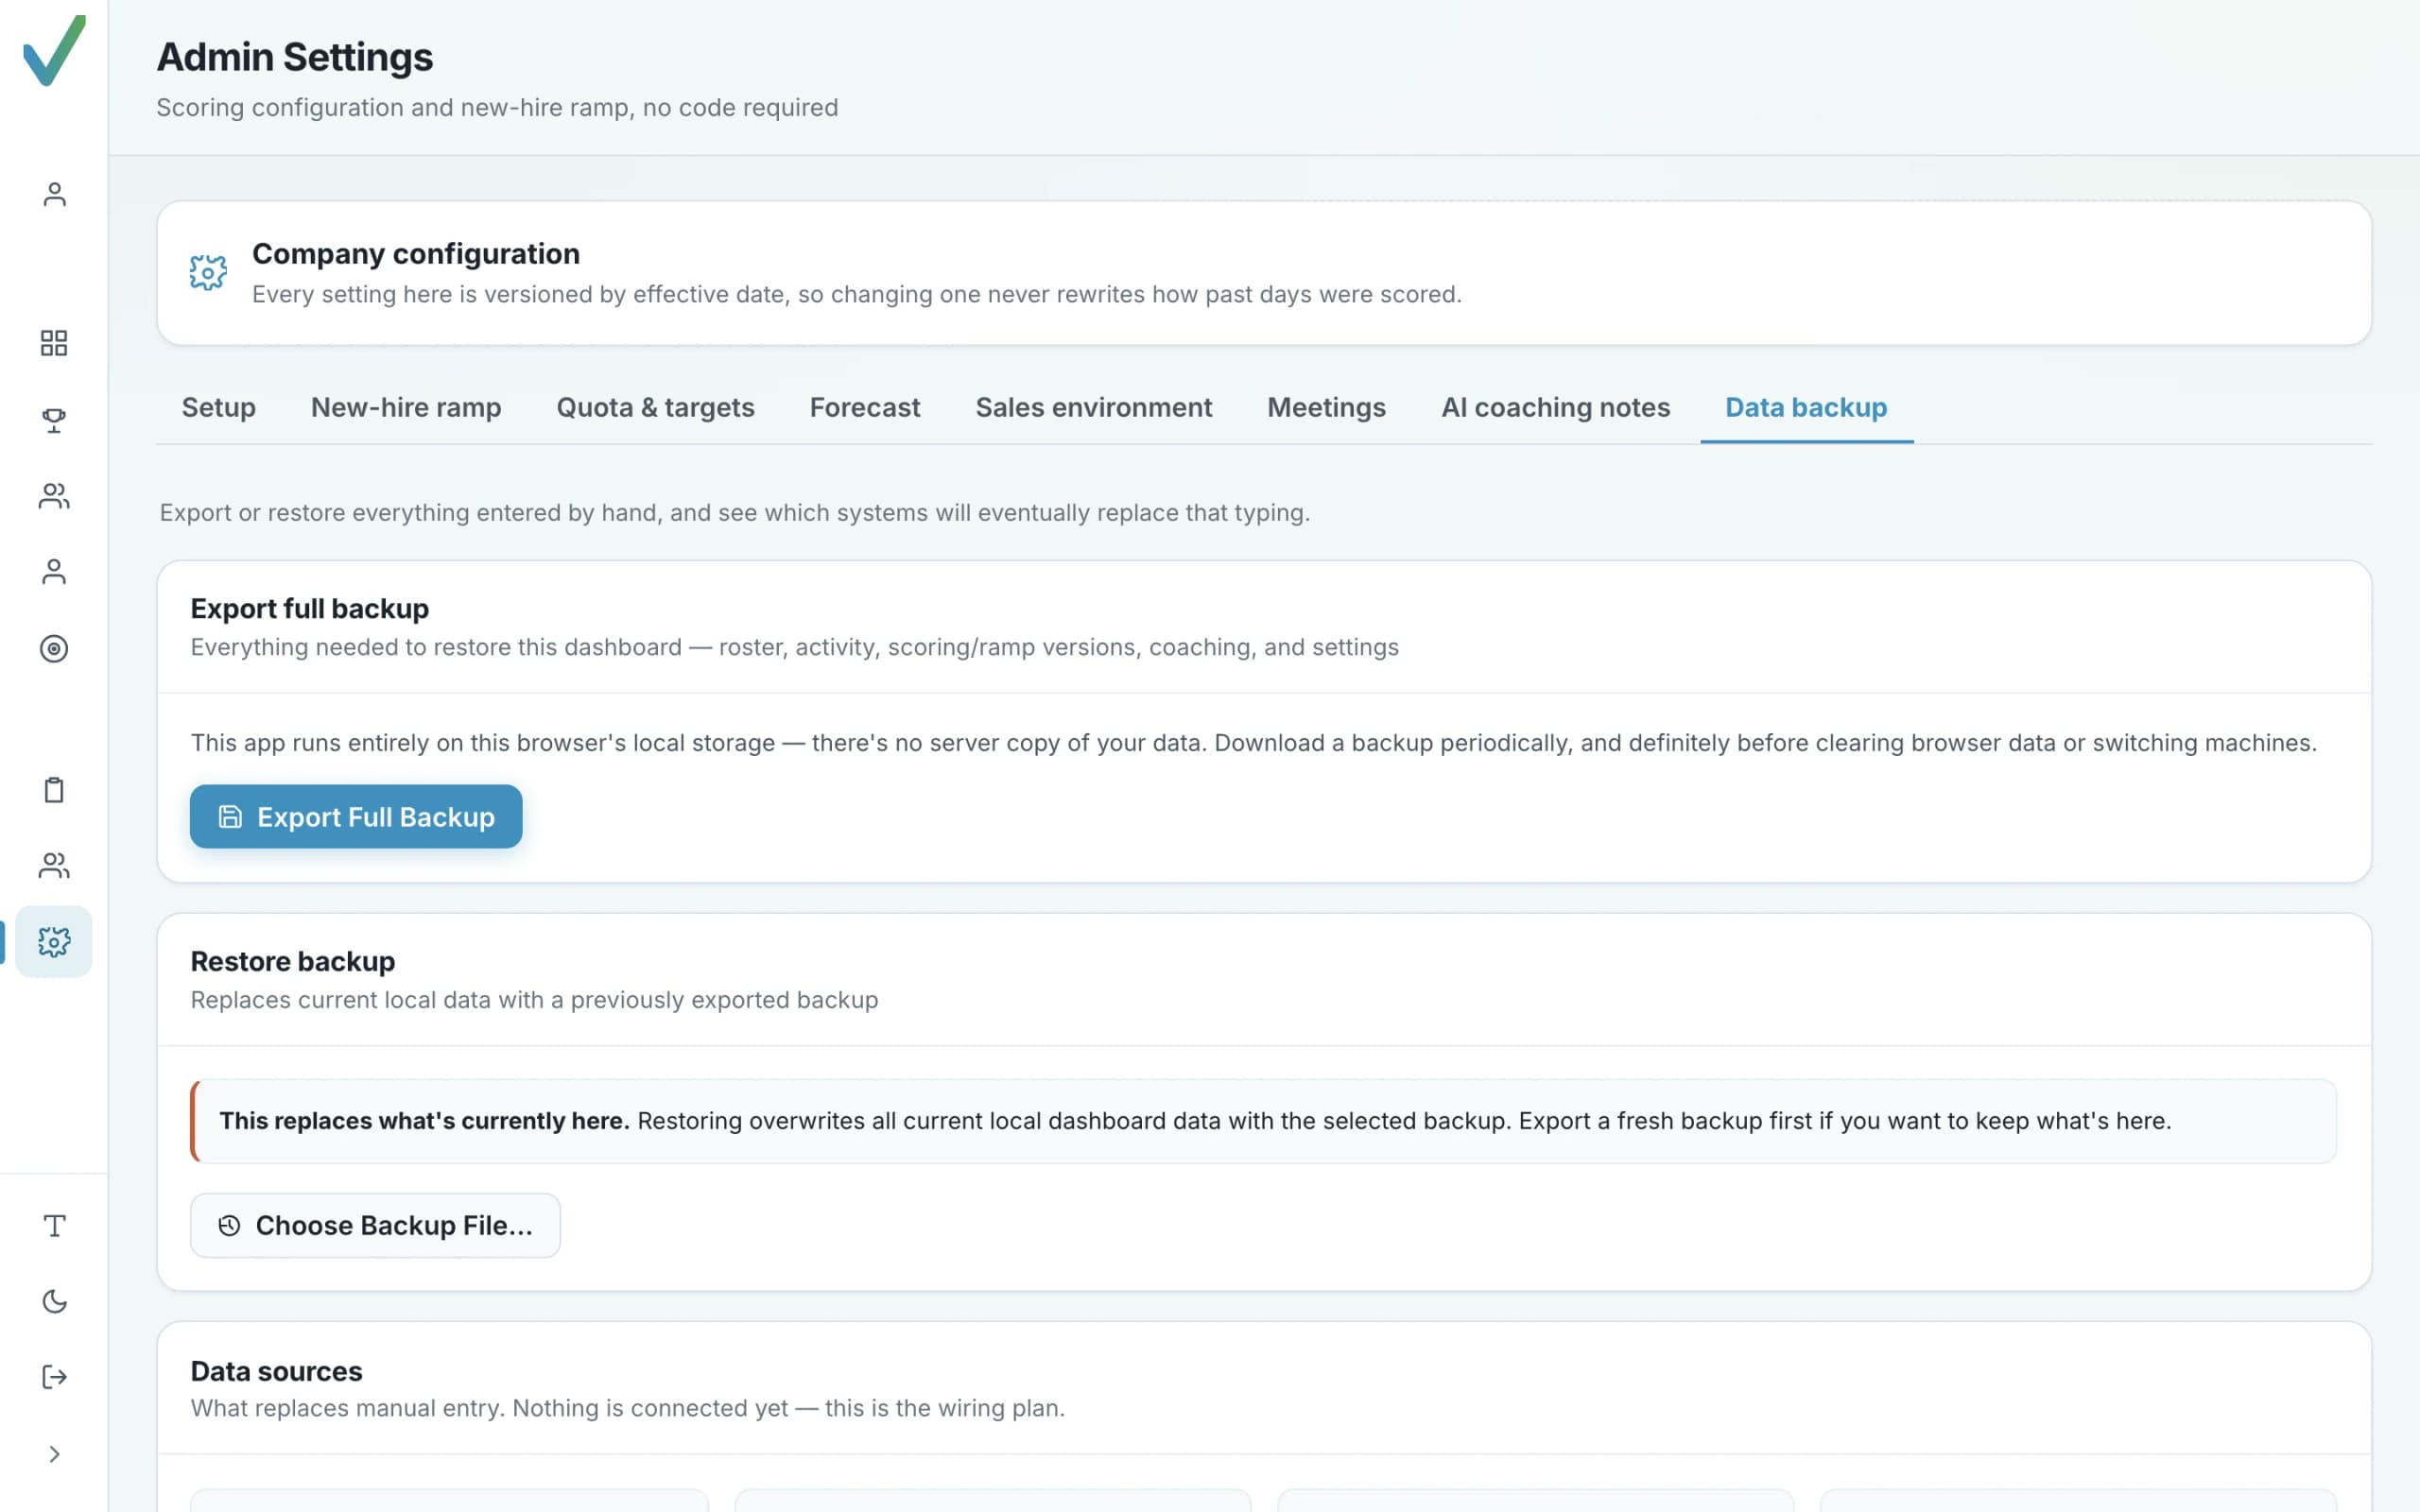Click the Data sources heading
This screenshot has height=1512, width=2420.
[276, 1371]
